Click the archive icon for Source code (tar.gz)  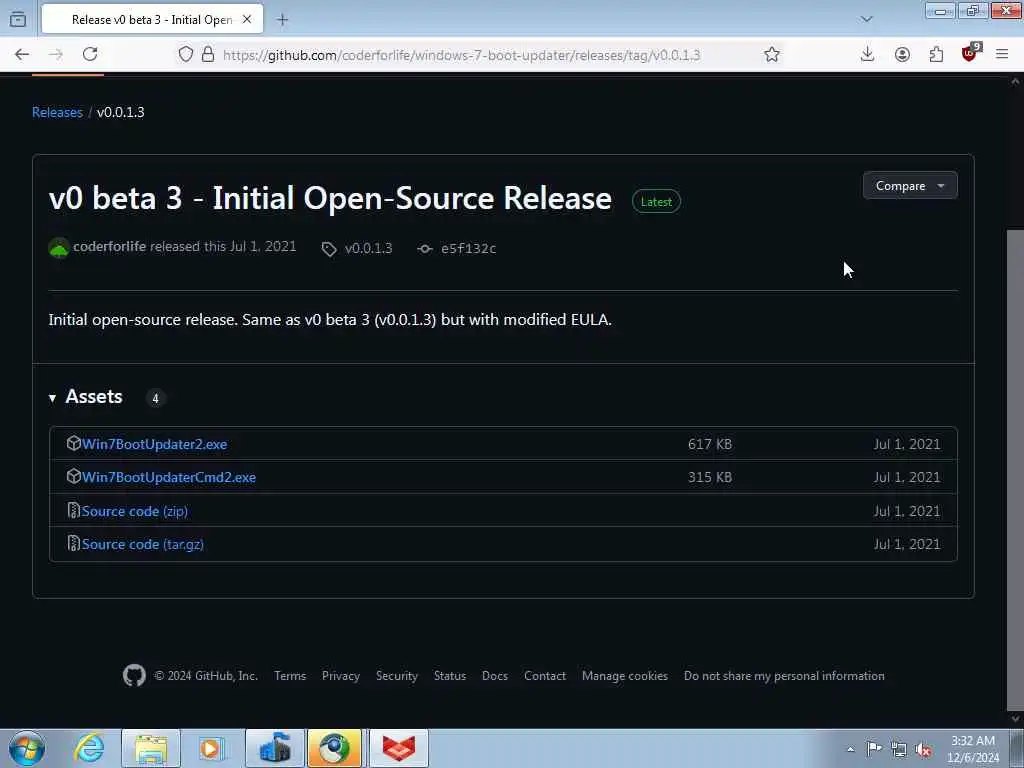(x=74, y=543)
